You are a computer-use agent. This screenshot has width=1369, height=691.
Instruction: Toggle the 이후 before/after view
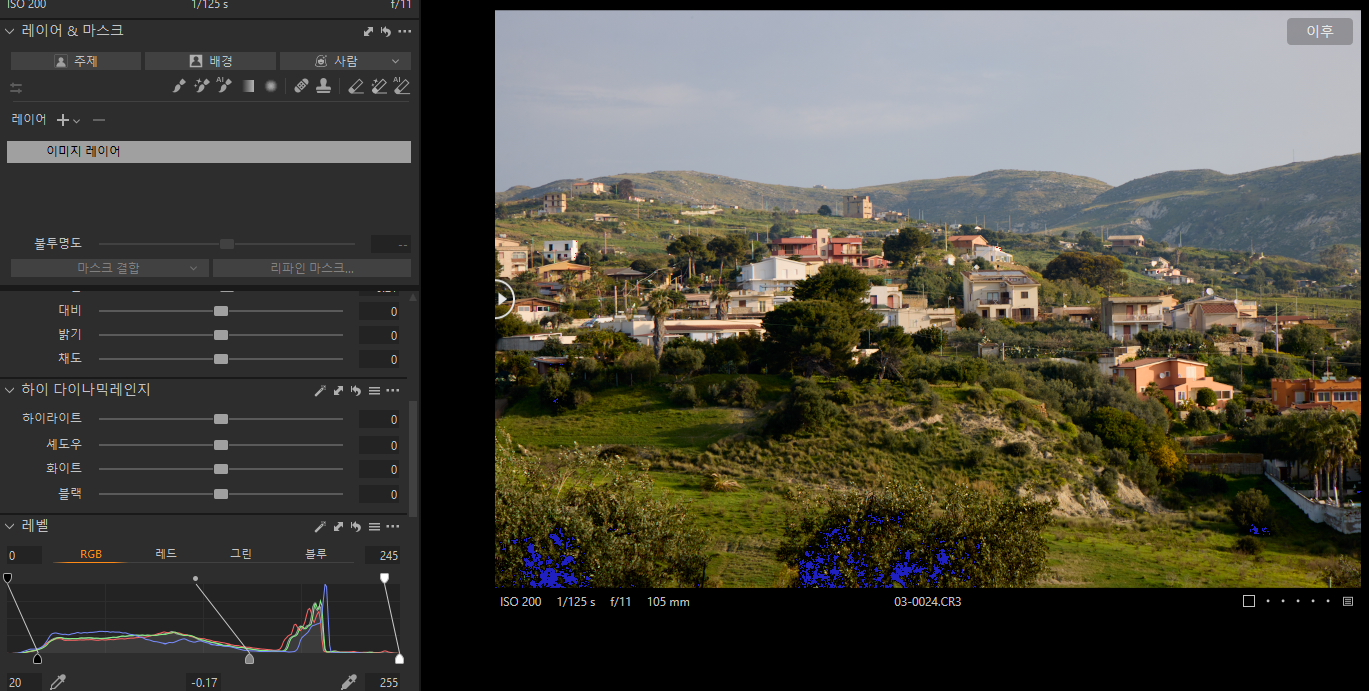click(x=1320, y=31)
